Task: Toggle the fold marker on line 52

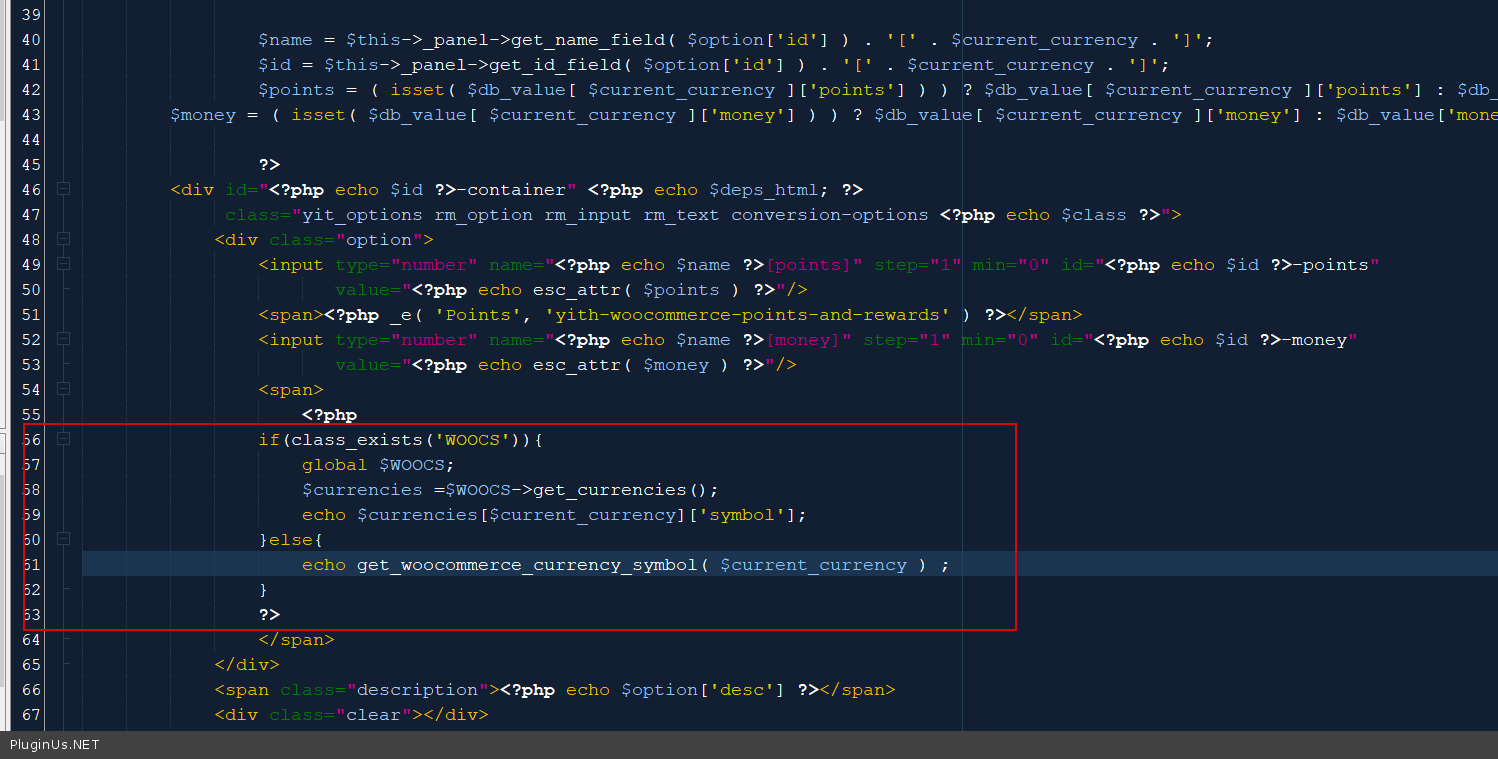Action: 63,339
